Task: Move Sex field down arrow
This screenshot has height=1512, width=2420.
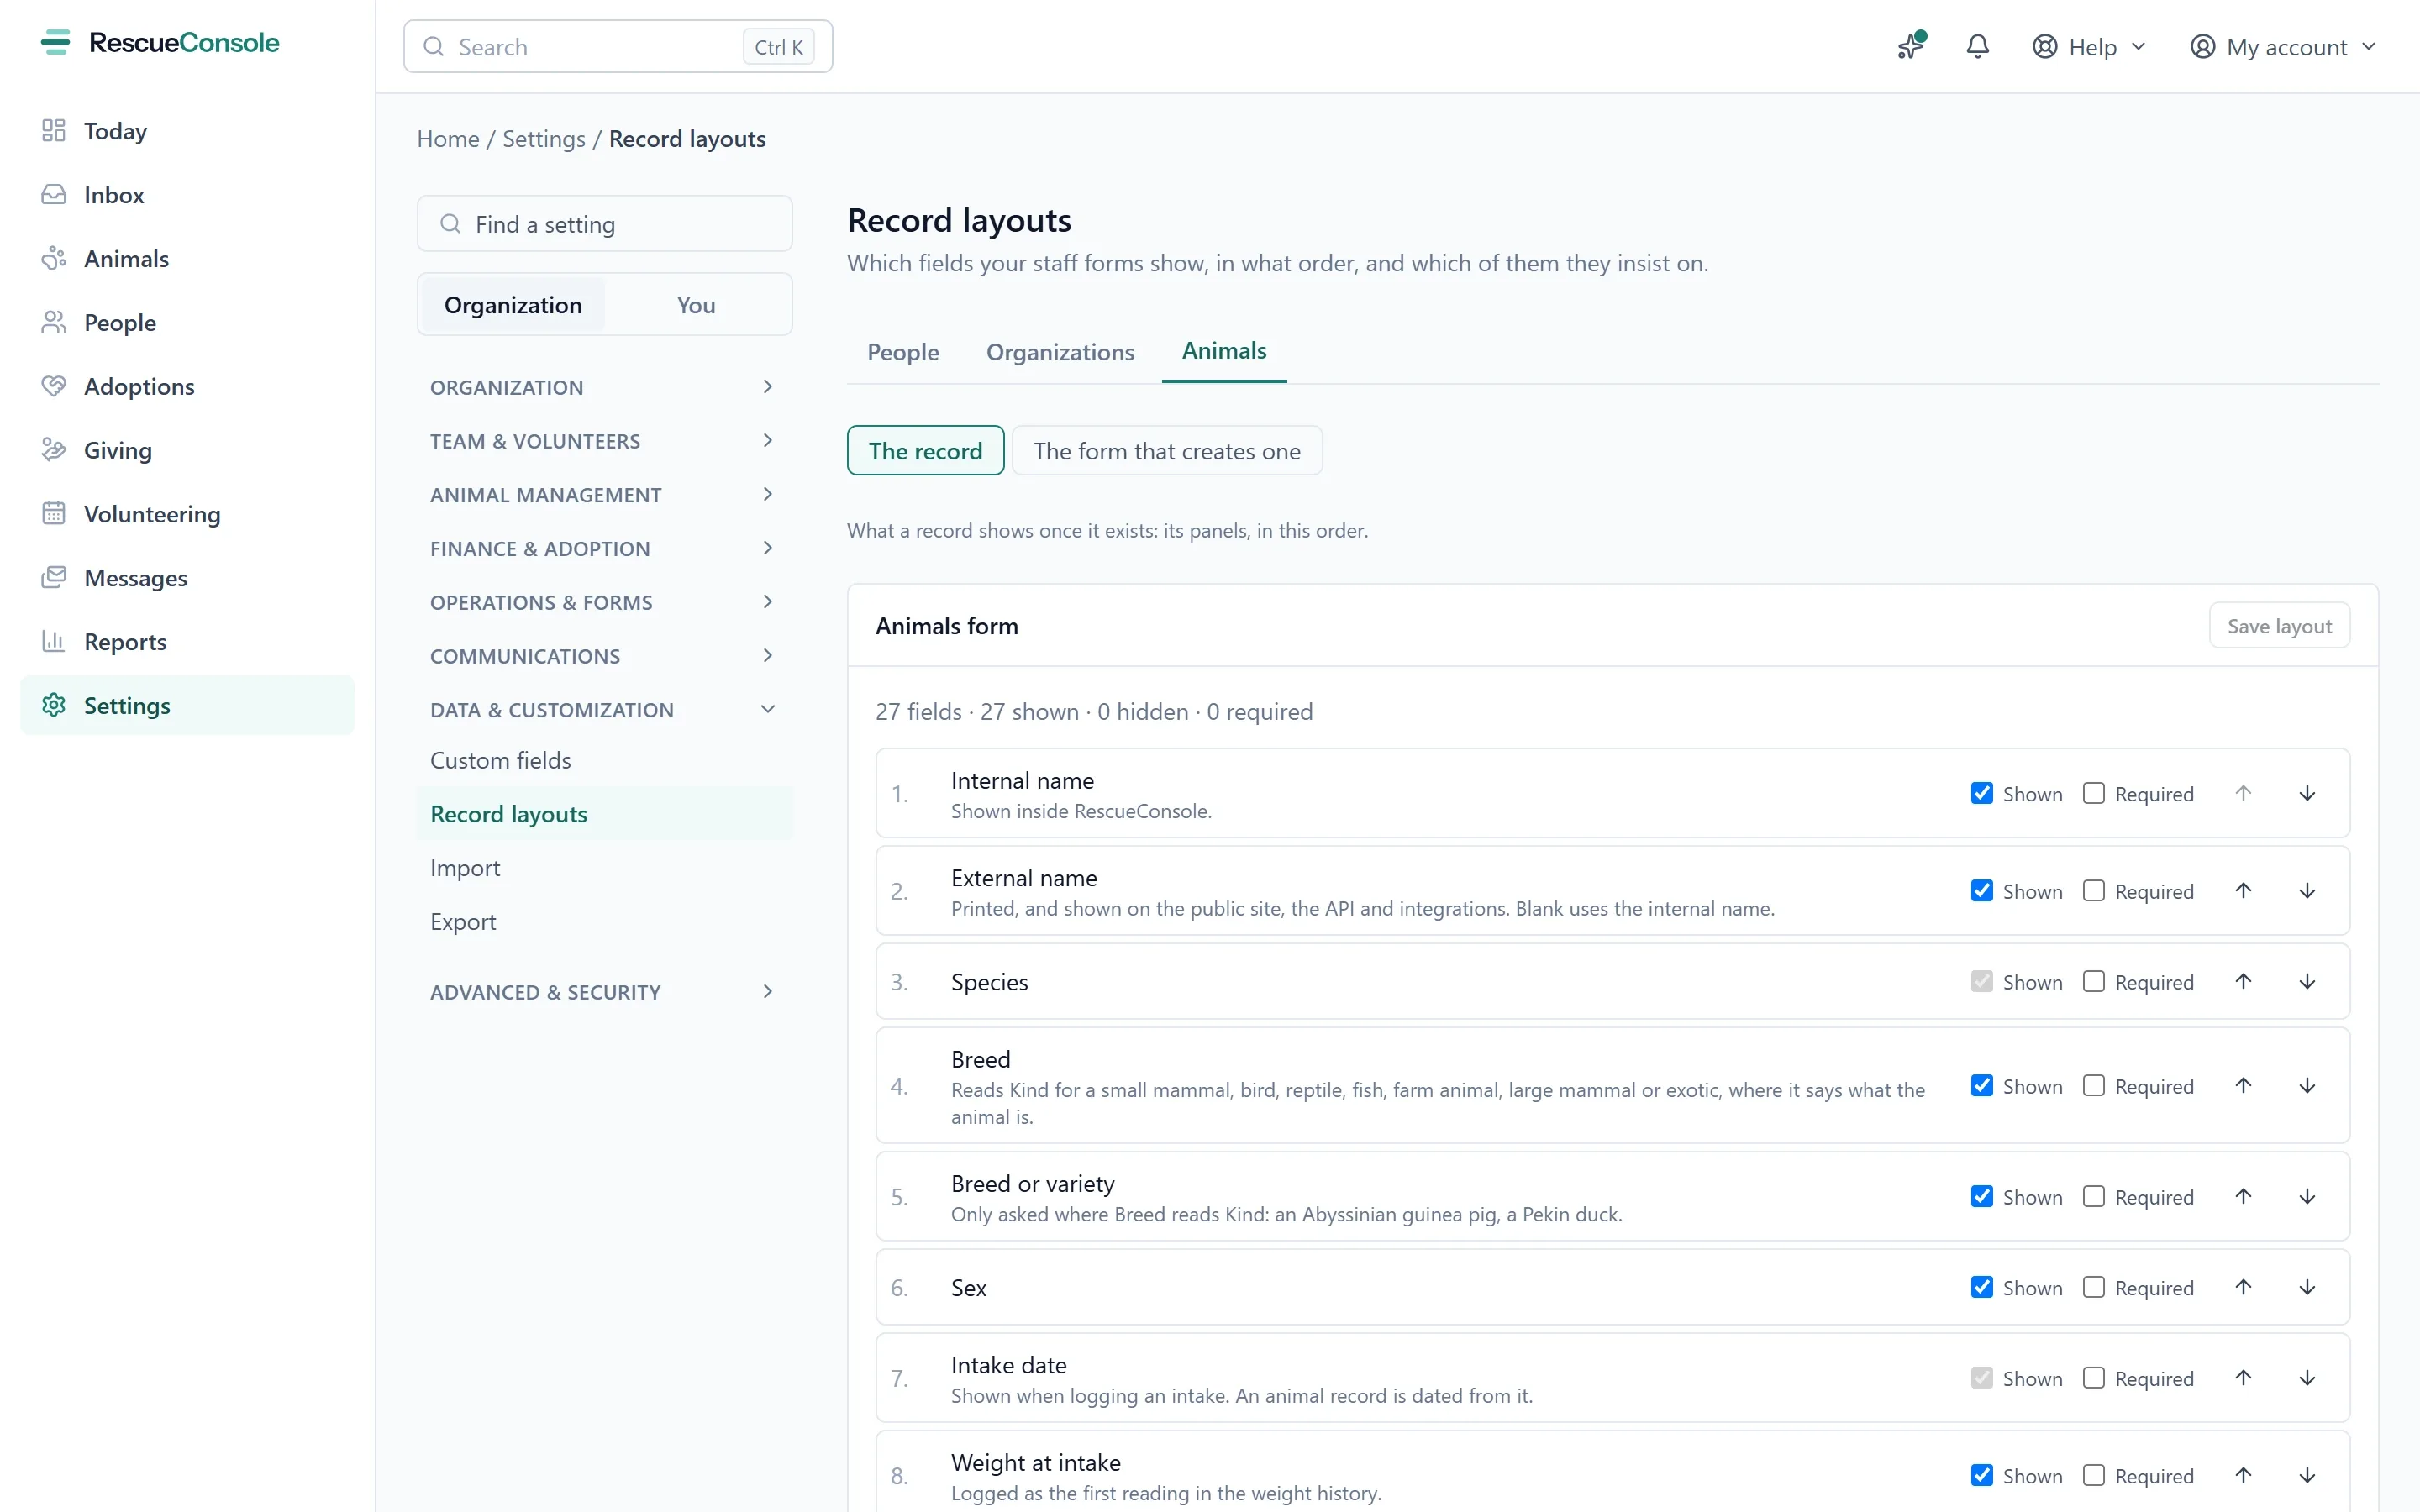Action: (2307, 1288)
